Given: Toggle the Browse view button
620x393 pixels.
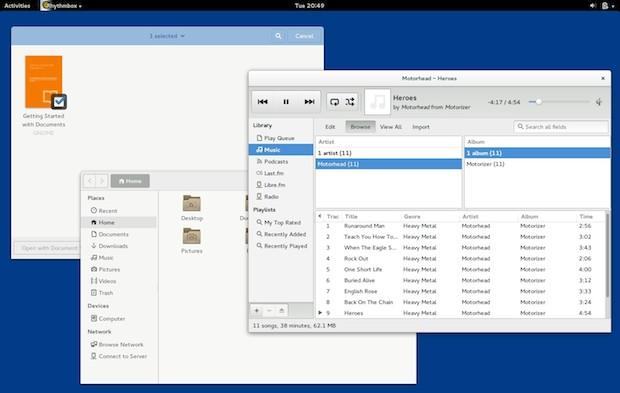Looking at the screenshot, I should [x=360, y=127].
